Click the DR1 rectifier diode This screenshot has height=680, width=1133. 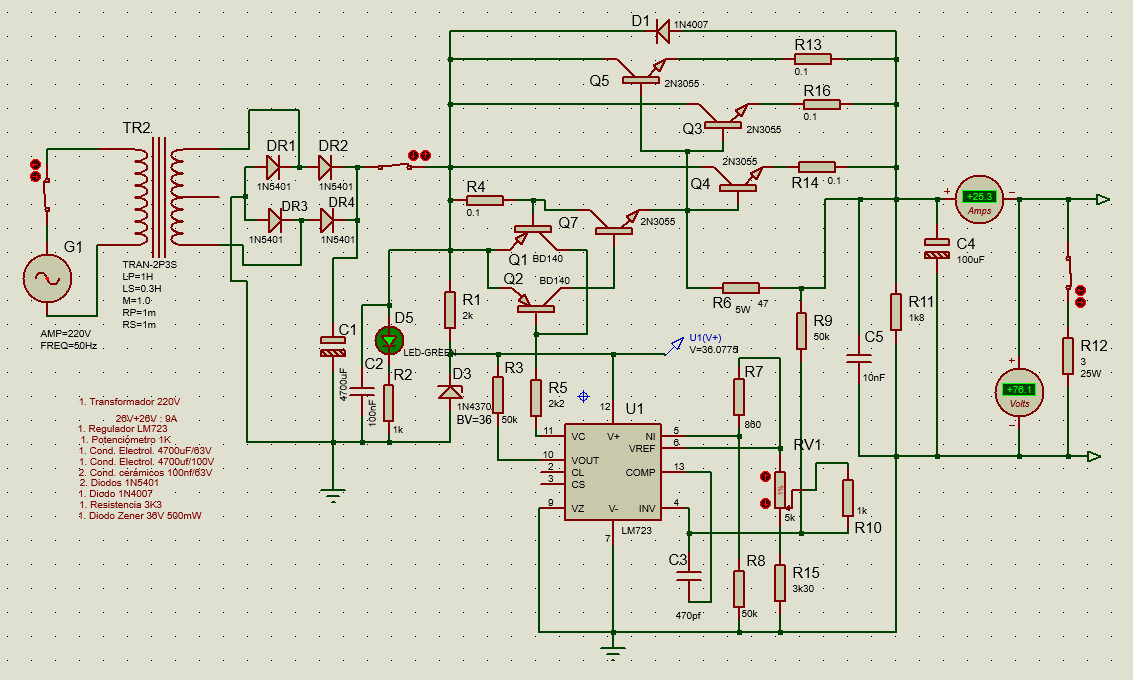(x=274, y=167)
